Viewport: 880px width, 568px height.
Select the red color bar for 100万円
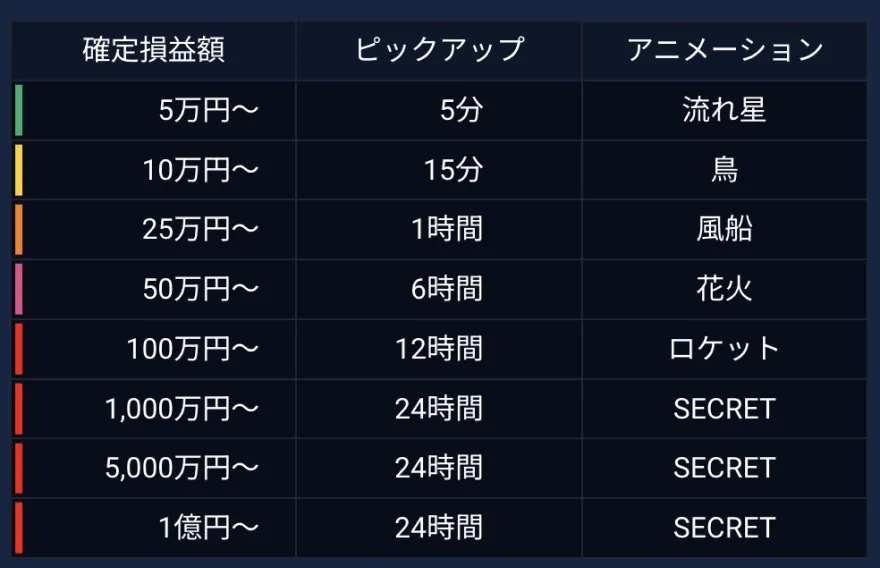pos(18,349)
